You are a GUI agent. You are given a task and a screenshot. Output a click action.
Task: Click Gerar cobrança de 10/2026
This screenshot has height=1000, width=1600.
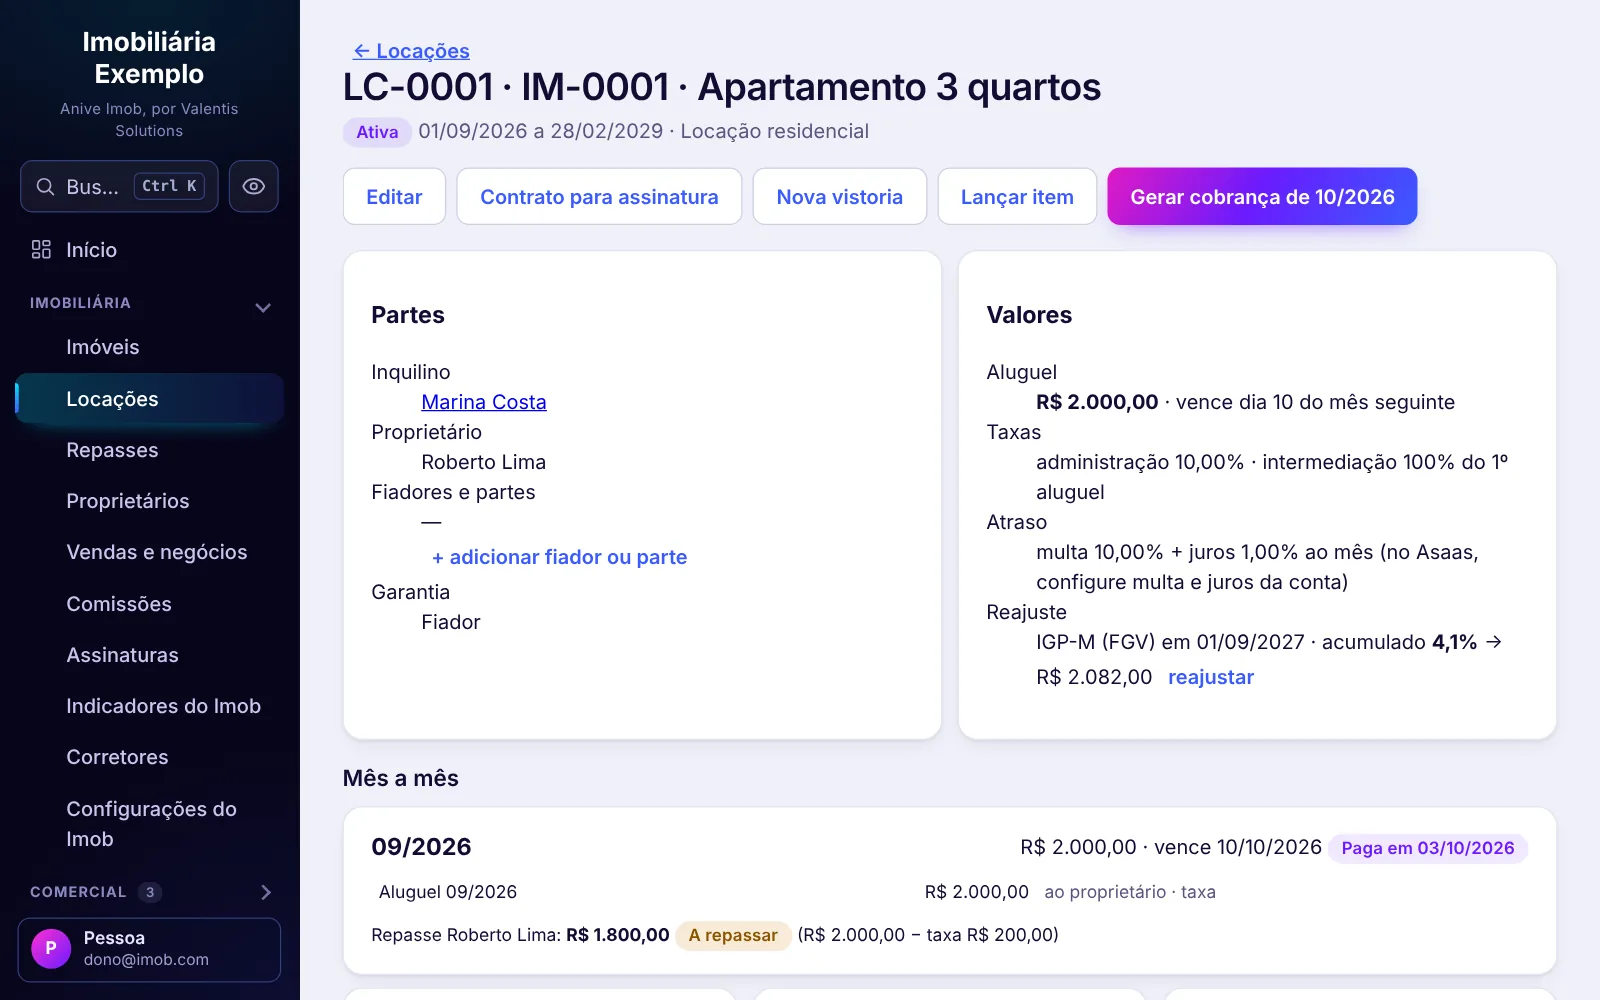pyautogui.click(x=1262, y=197)
